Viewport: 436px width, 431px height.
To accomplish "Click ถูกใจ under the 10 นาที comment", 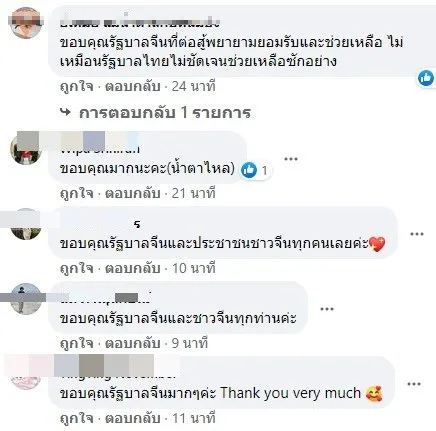I will click(x=77, y=268).
